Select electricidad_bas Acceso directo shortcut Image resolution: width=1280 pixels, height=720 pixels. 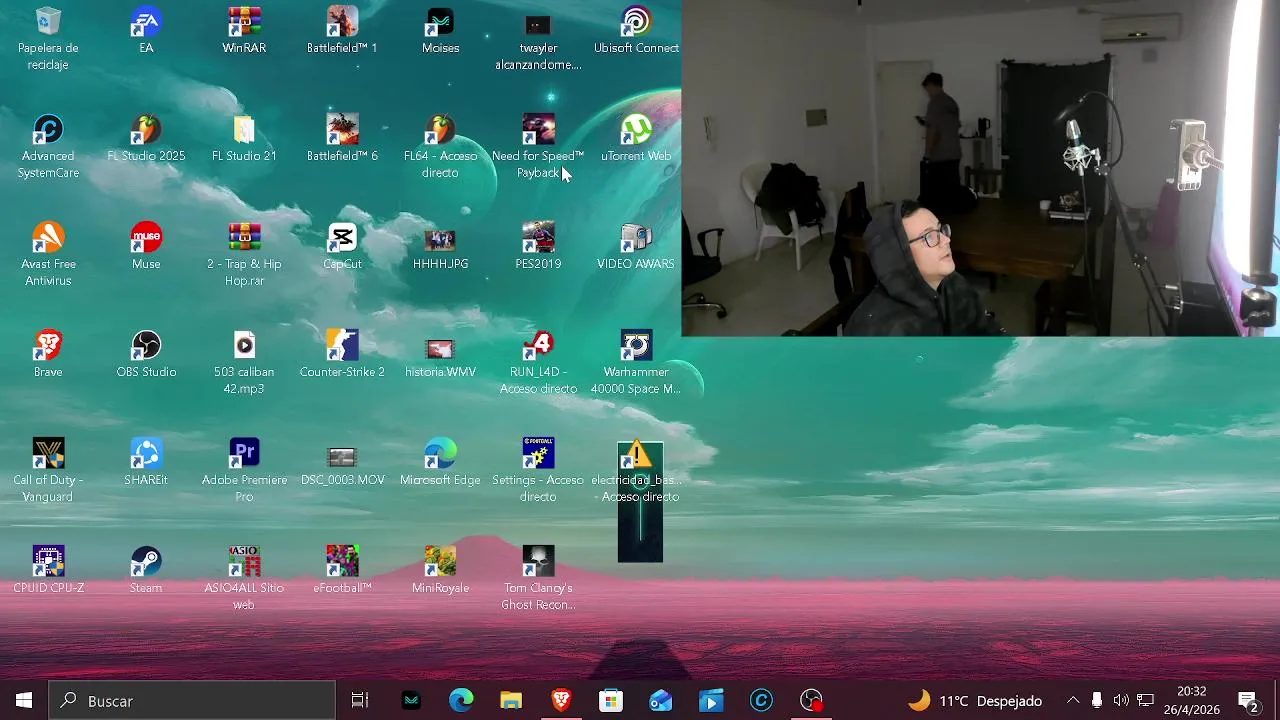[636, 470]
